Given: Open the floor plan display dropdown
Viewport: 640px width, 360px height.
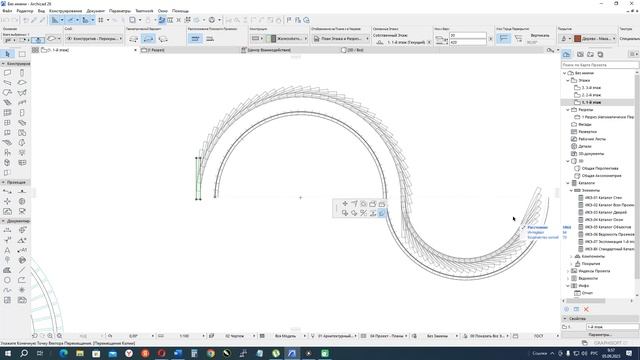Looking at the screenshot, I should (x=341, y=38).
